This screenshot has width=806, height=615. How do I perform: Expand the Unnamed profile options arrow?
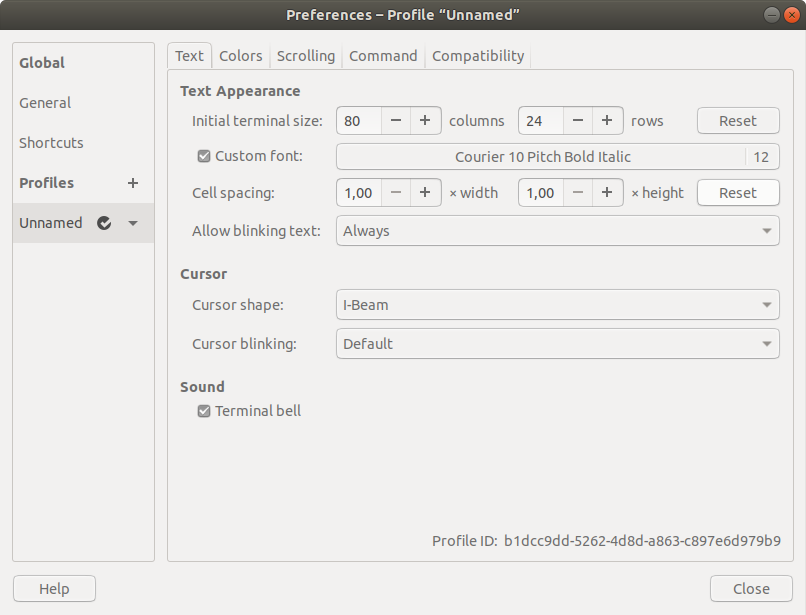point(133,223)
